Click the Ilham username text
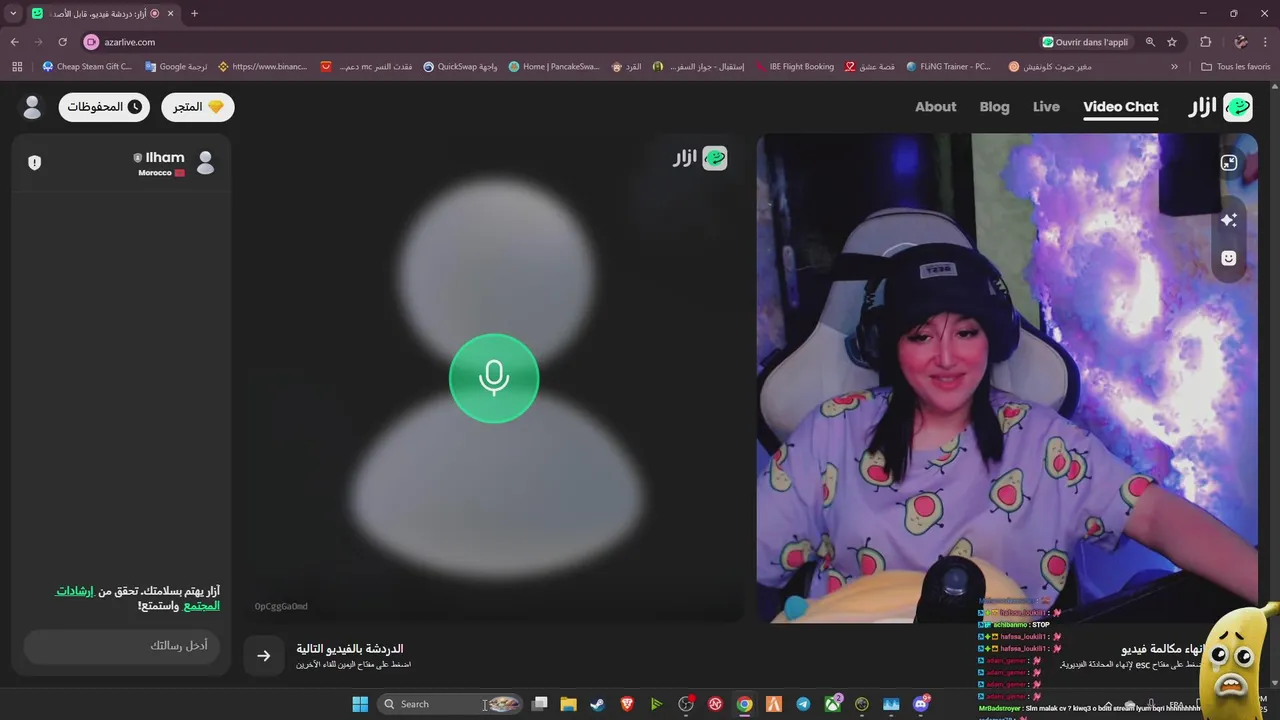Screen dimensions: 1280x720 165,157
